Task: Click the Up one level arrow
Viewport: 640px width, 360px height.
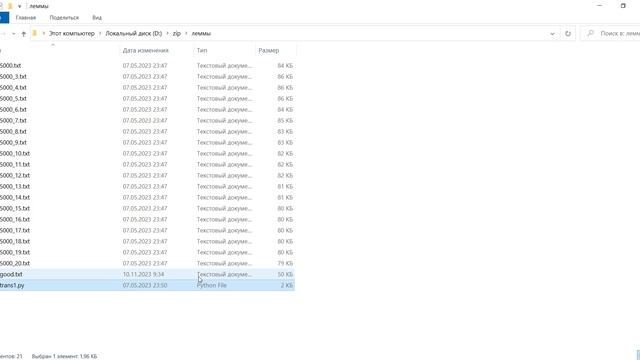Action: pyautogui.click(x=24, y=33)
